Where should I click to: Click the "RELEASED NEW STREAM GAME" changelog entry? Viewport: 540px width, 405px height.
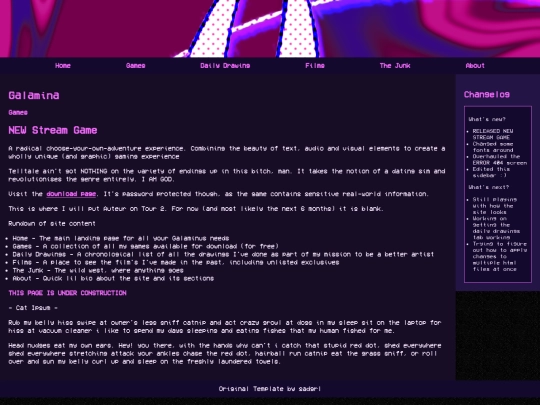coord(493,134)
